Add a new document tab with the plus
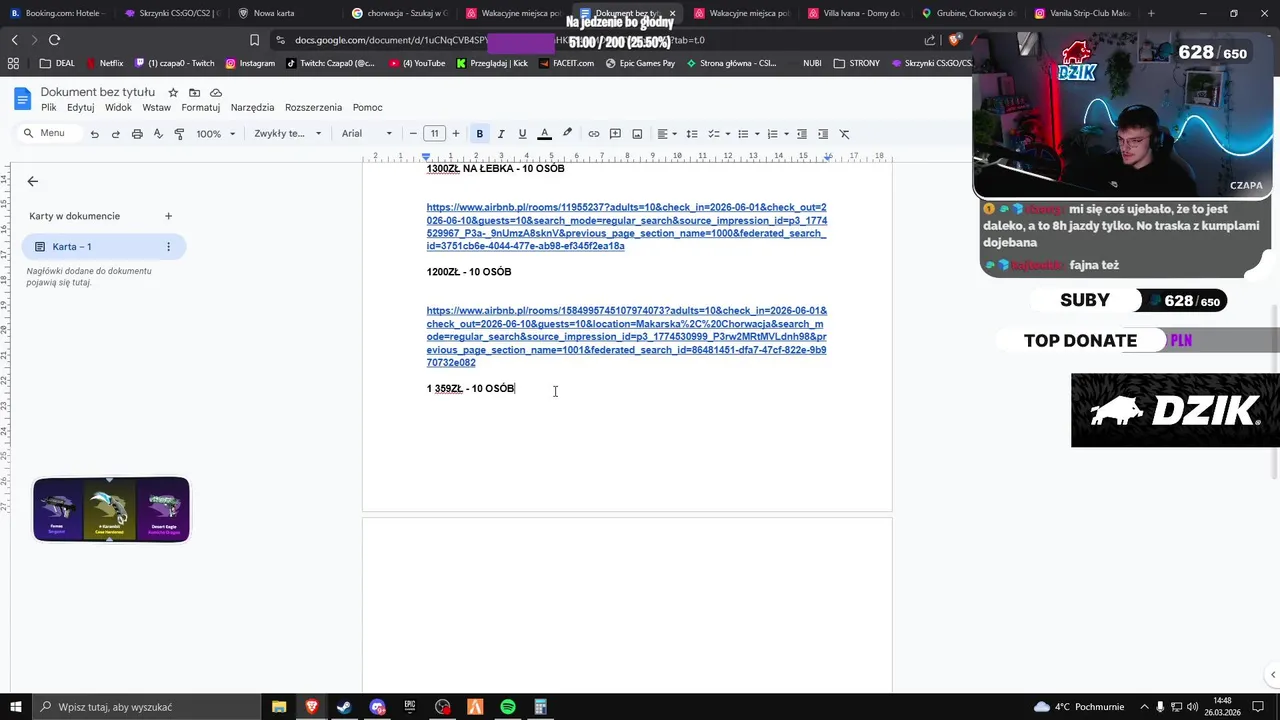Screen dimensions: 1280x720 (168, 216)
